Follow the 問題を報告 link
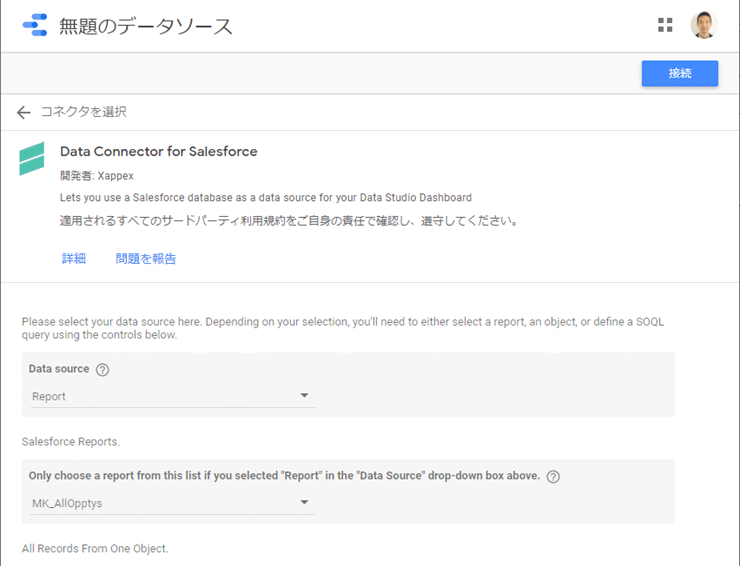Viewport: 740px width, 566px height. (146, 259)
